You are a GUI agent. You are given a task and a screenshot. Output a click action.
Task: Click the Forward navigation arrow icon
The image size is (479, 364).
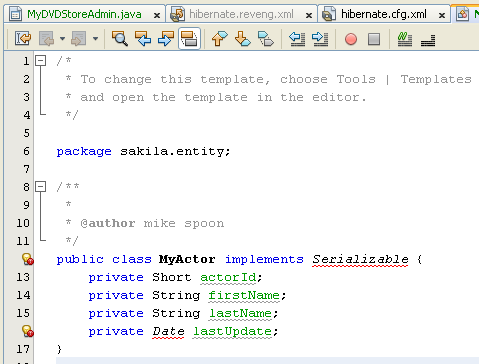pyautogui.click(x=78, y=39)
